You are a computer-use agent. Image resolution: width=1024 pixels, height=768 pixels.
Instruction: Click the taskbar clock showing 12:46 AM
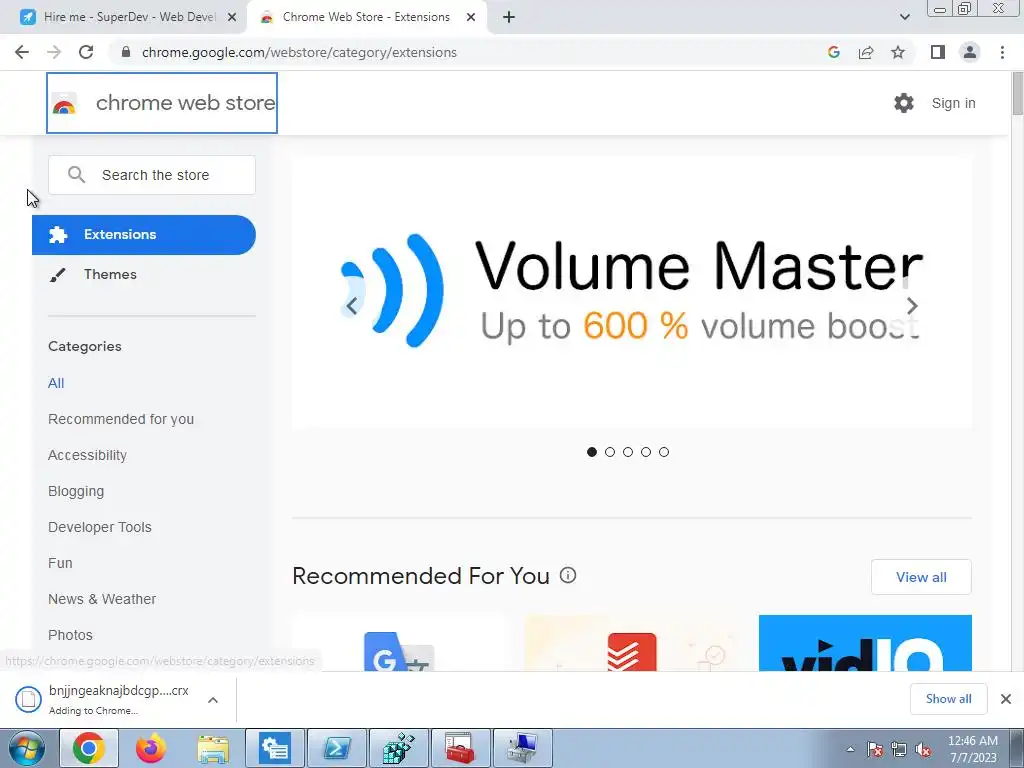(972, 749)
